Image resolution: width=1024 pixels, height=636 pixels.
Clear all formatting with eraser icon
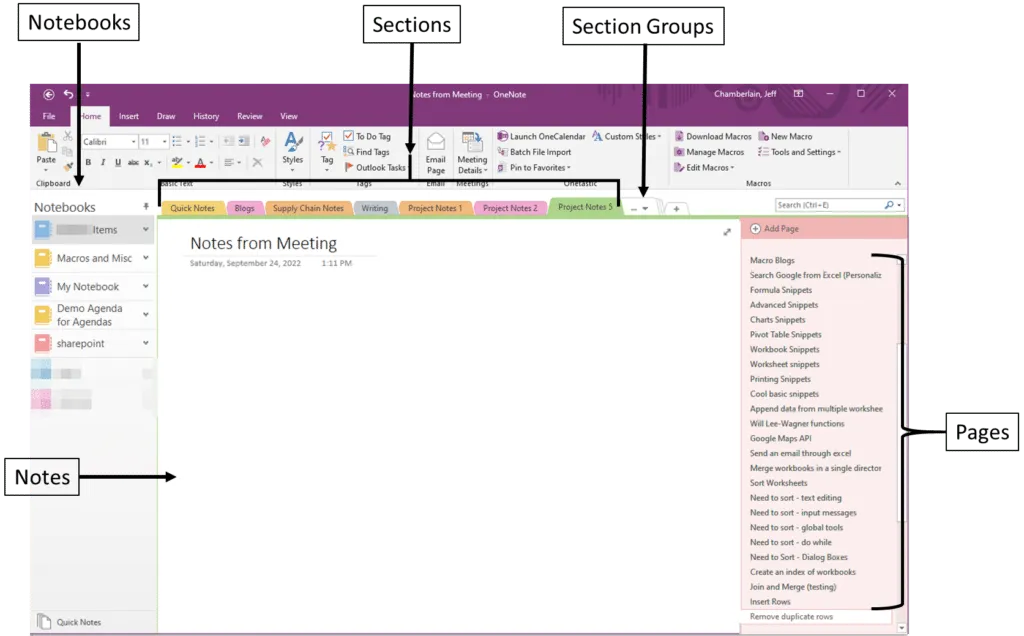264,141
